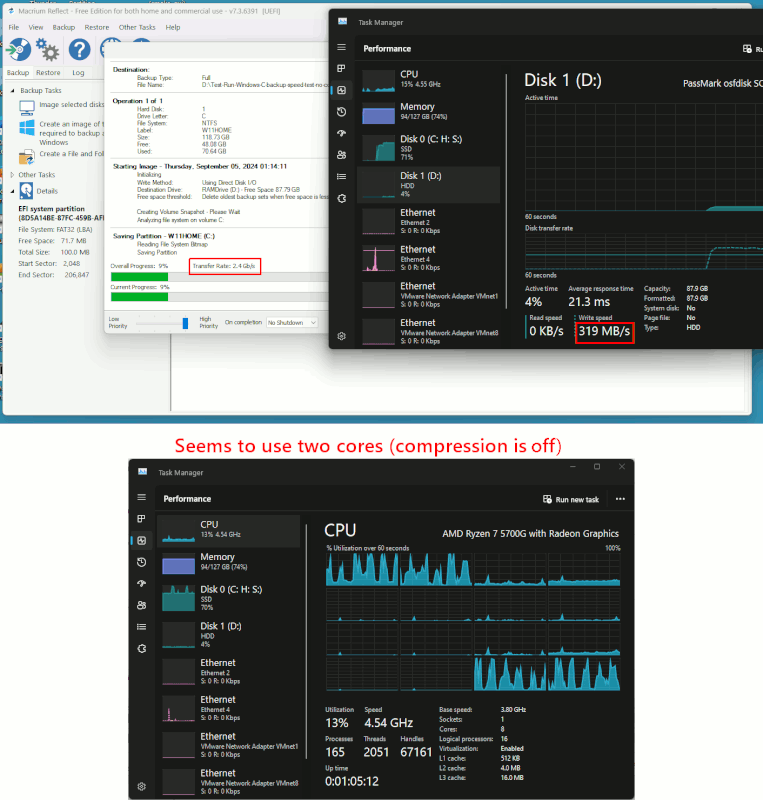Open Startup apps icon in bottom Task Manager
The image size is (763, 800).
141,584
